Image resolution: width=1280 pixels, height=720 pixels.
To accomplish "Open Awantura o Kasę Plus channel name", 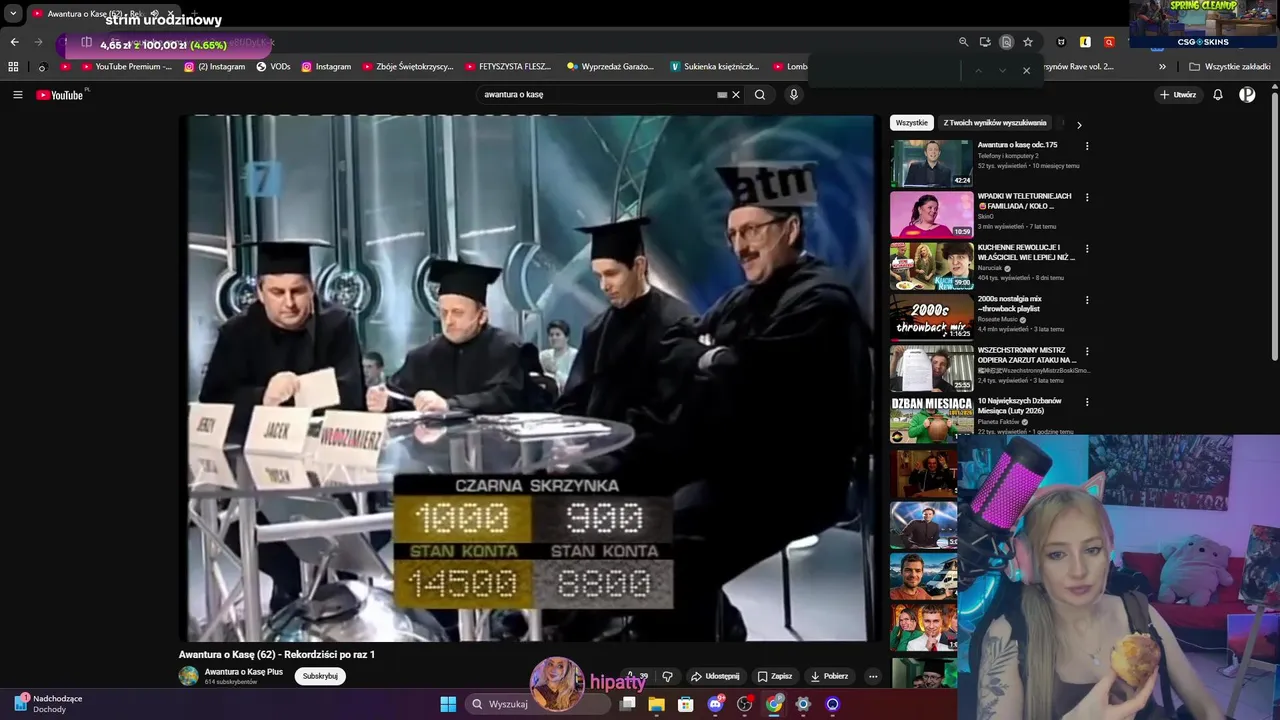I will (244, 672).
